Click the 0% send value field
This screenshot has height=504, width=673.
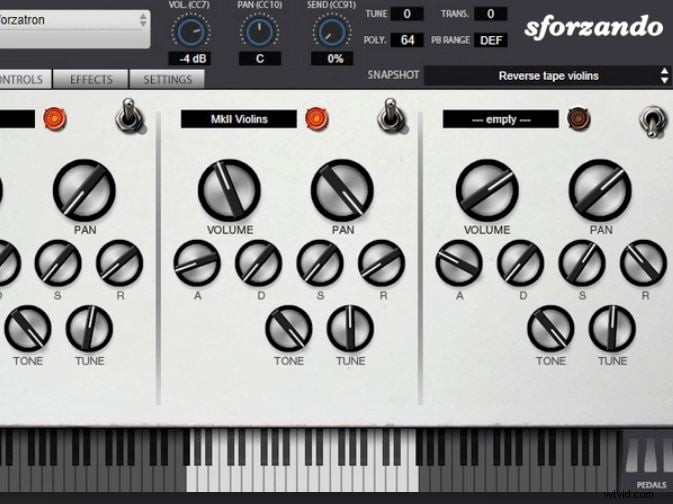click(332, 58)
